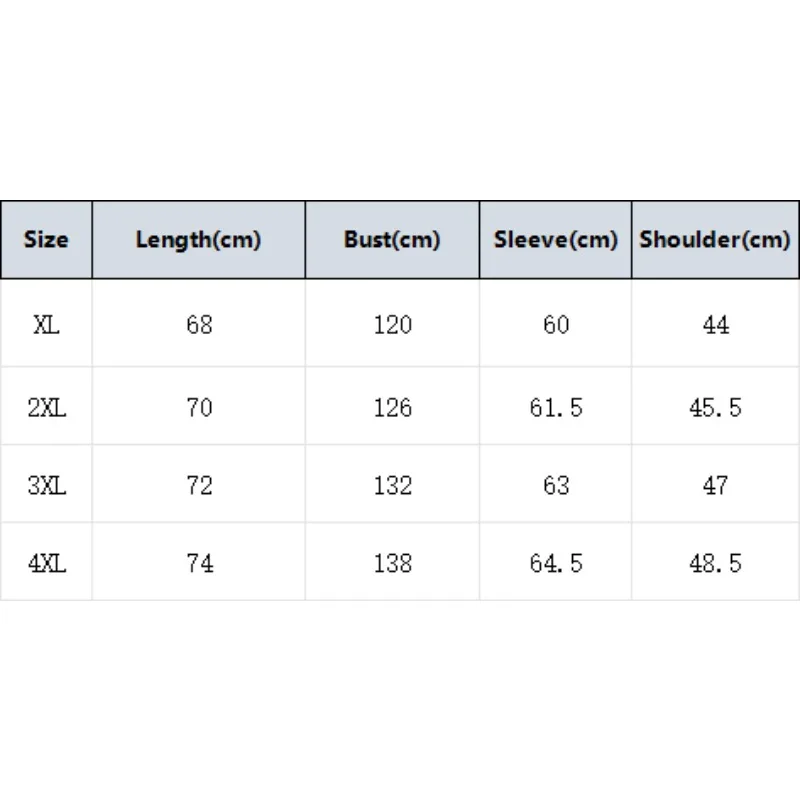Click the Size column header
The height and width of the screenshot is (800, 800).
[x=46, y=240]
